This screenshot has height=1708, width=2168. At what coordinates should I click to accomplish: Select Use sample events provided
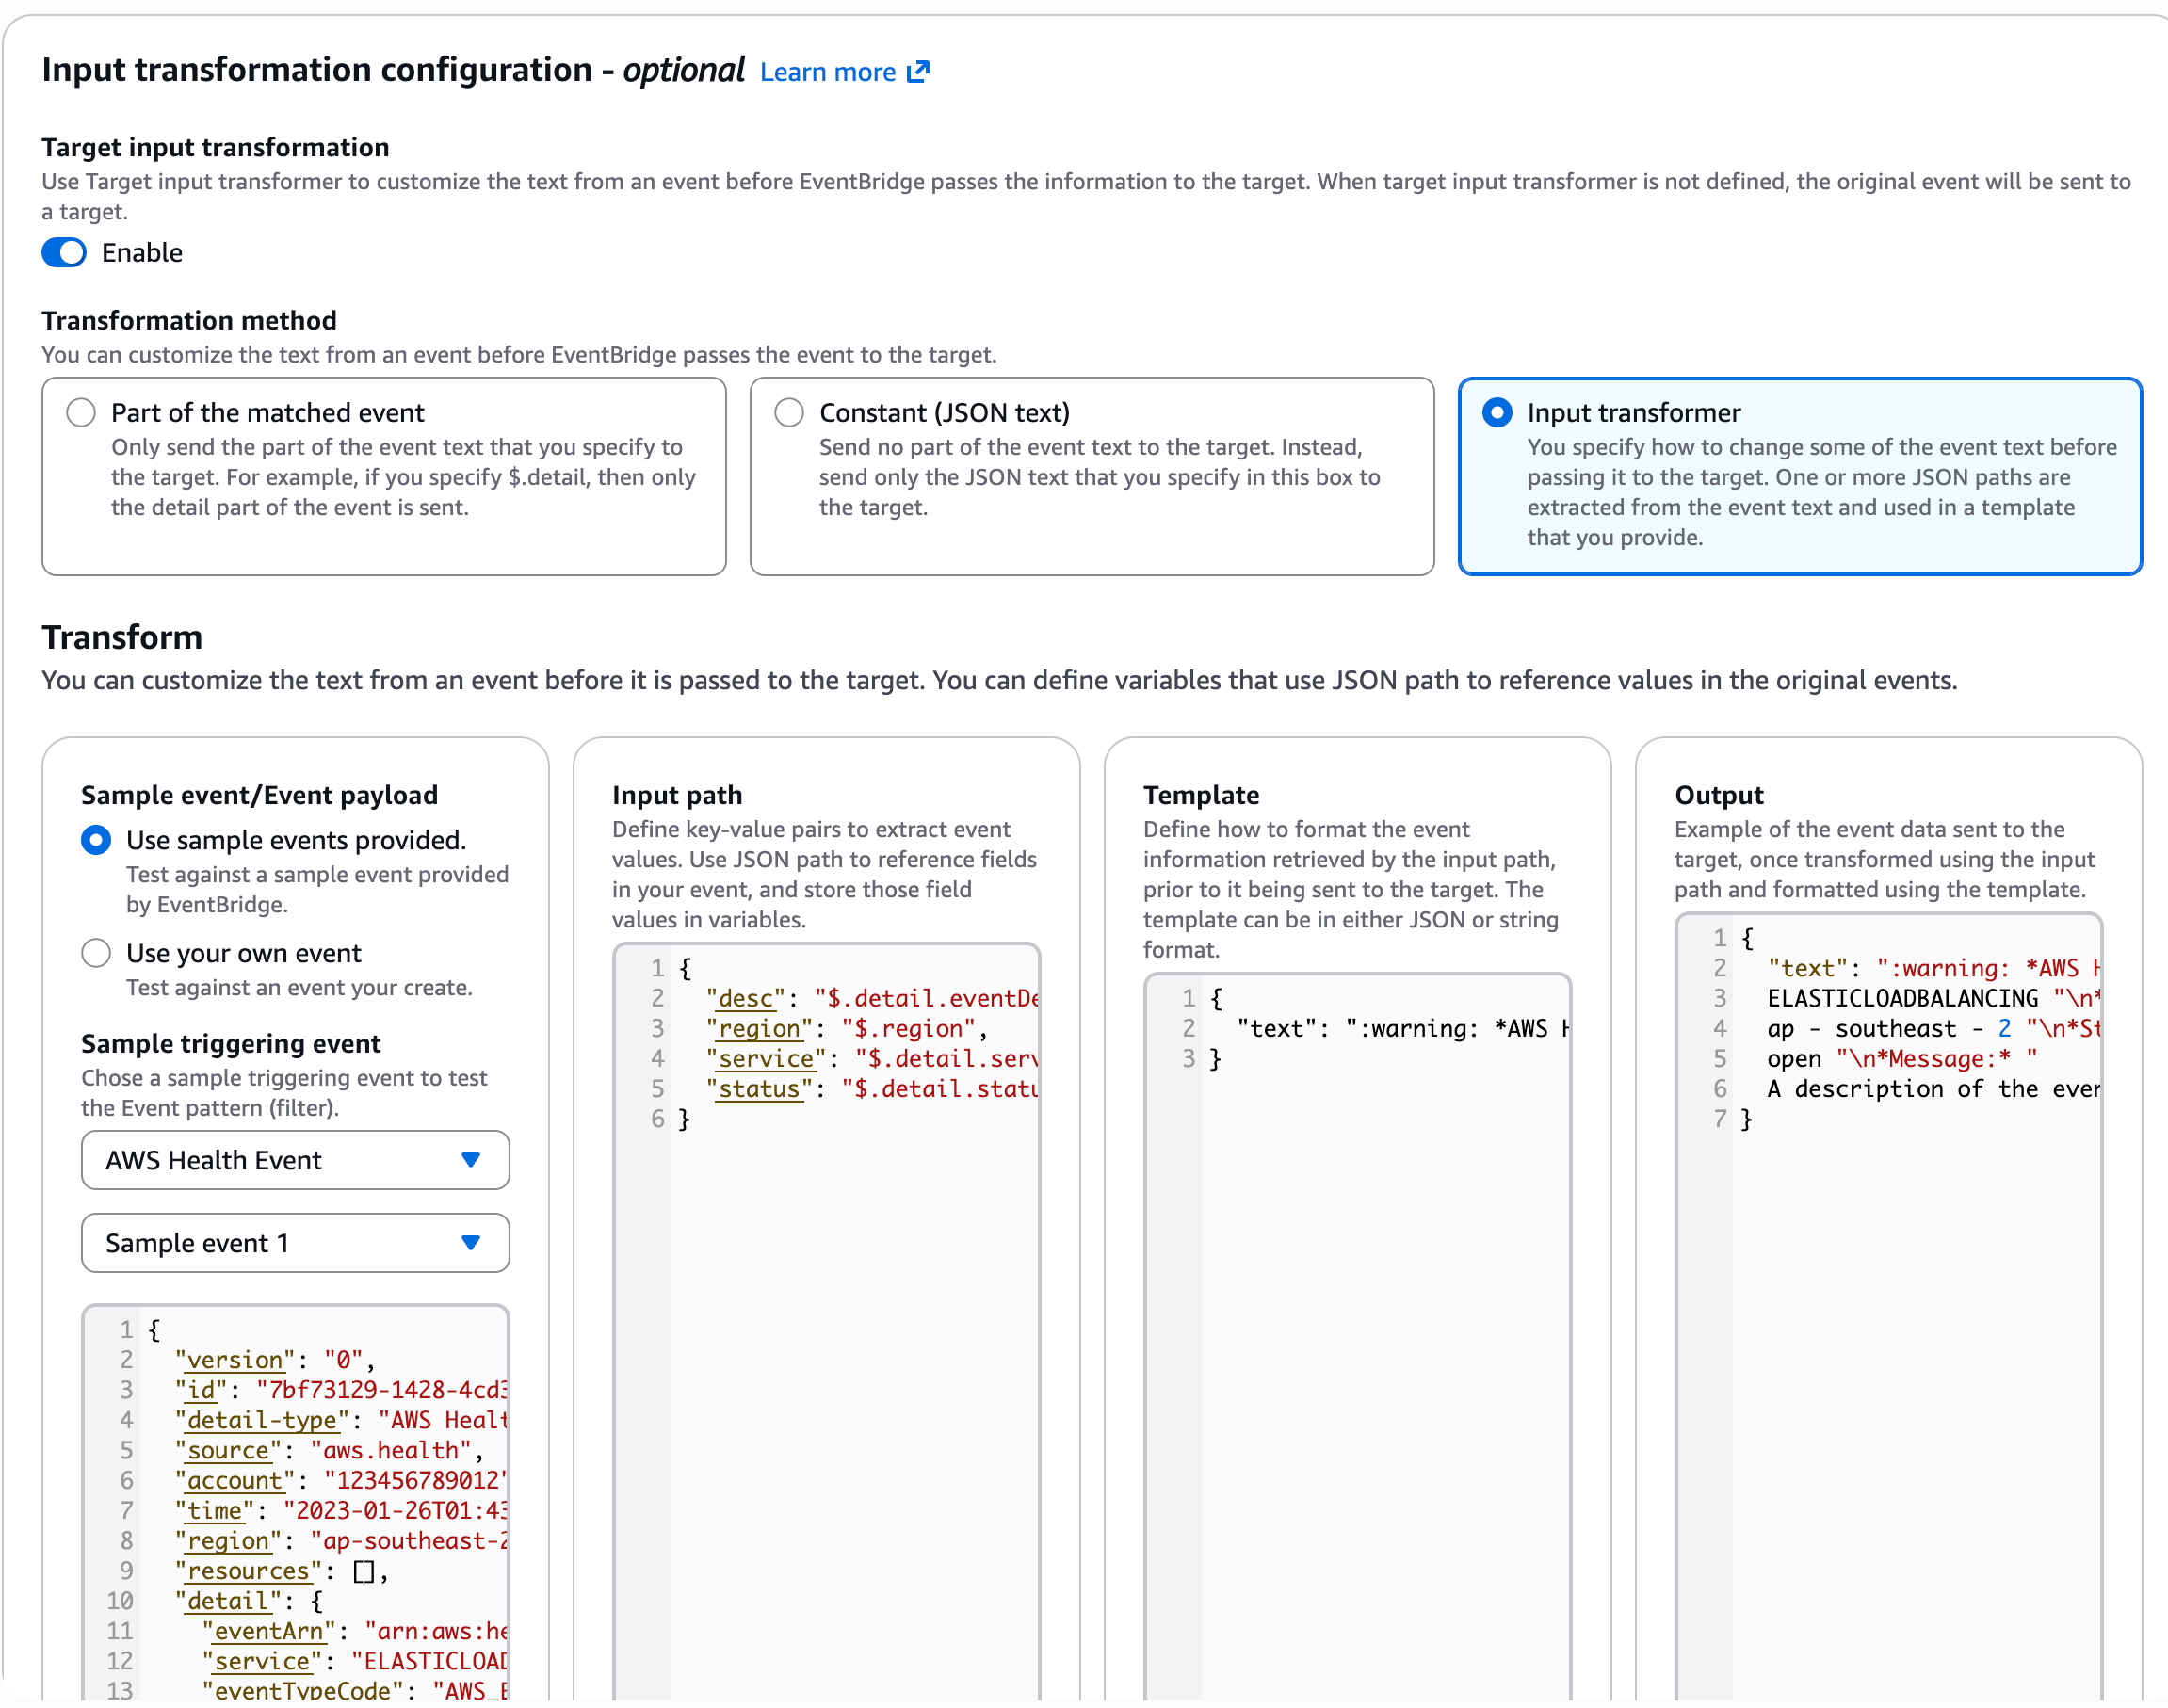tap(96, 840)
